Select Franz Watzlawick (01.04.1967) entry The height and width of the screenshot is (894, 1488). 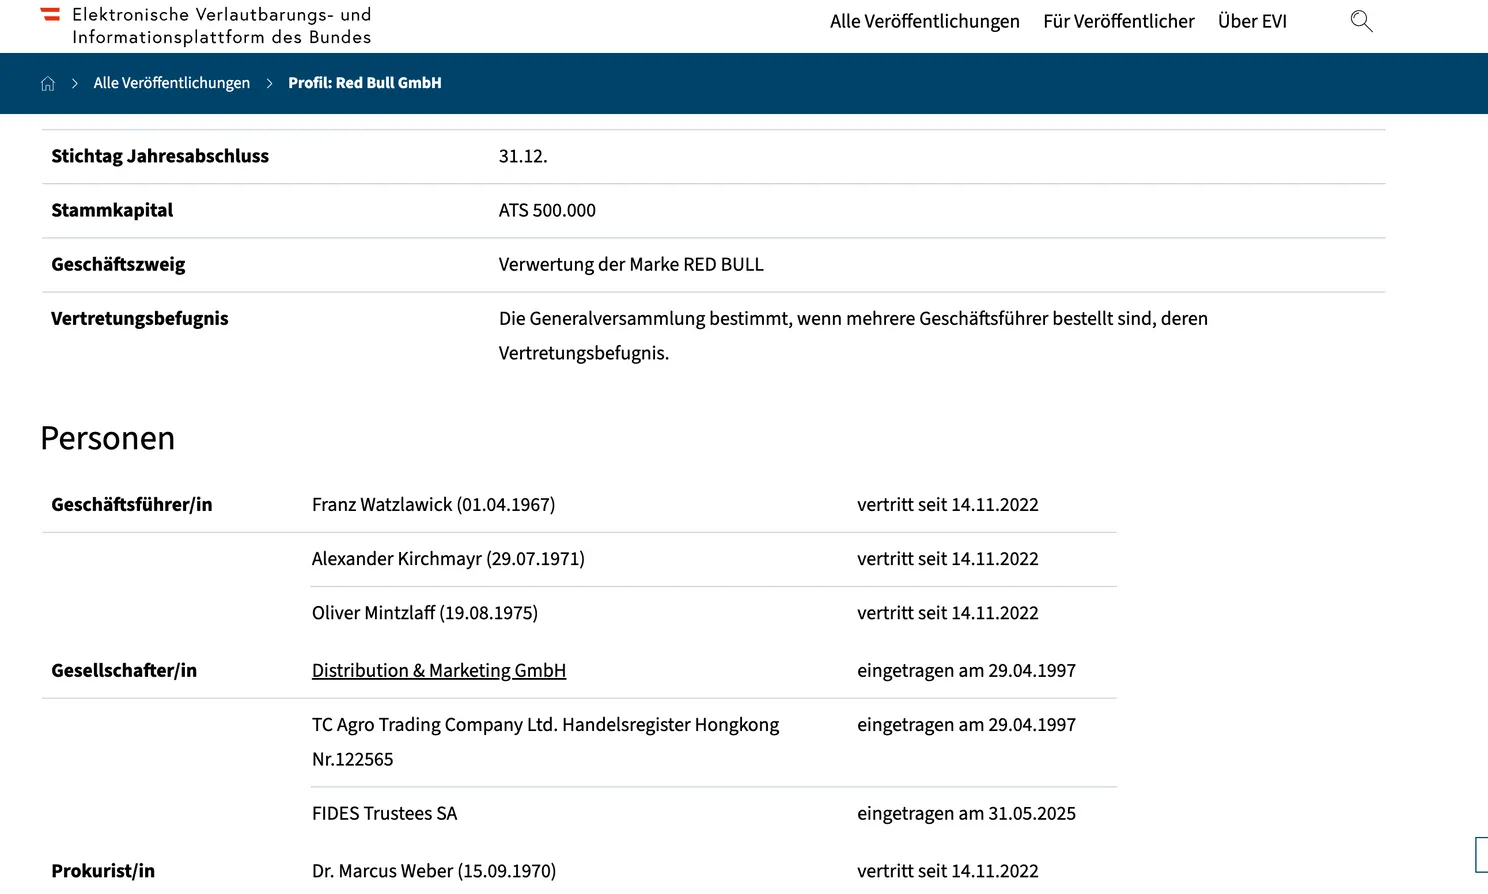pyautogui.click(x=433, y=505)
